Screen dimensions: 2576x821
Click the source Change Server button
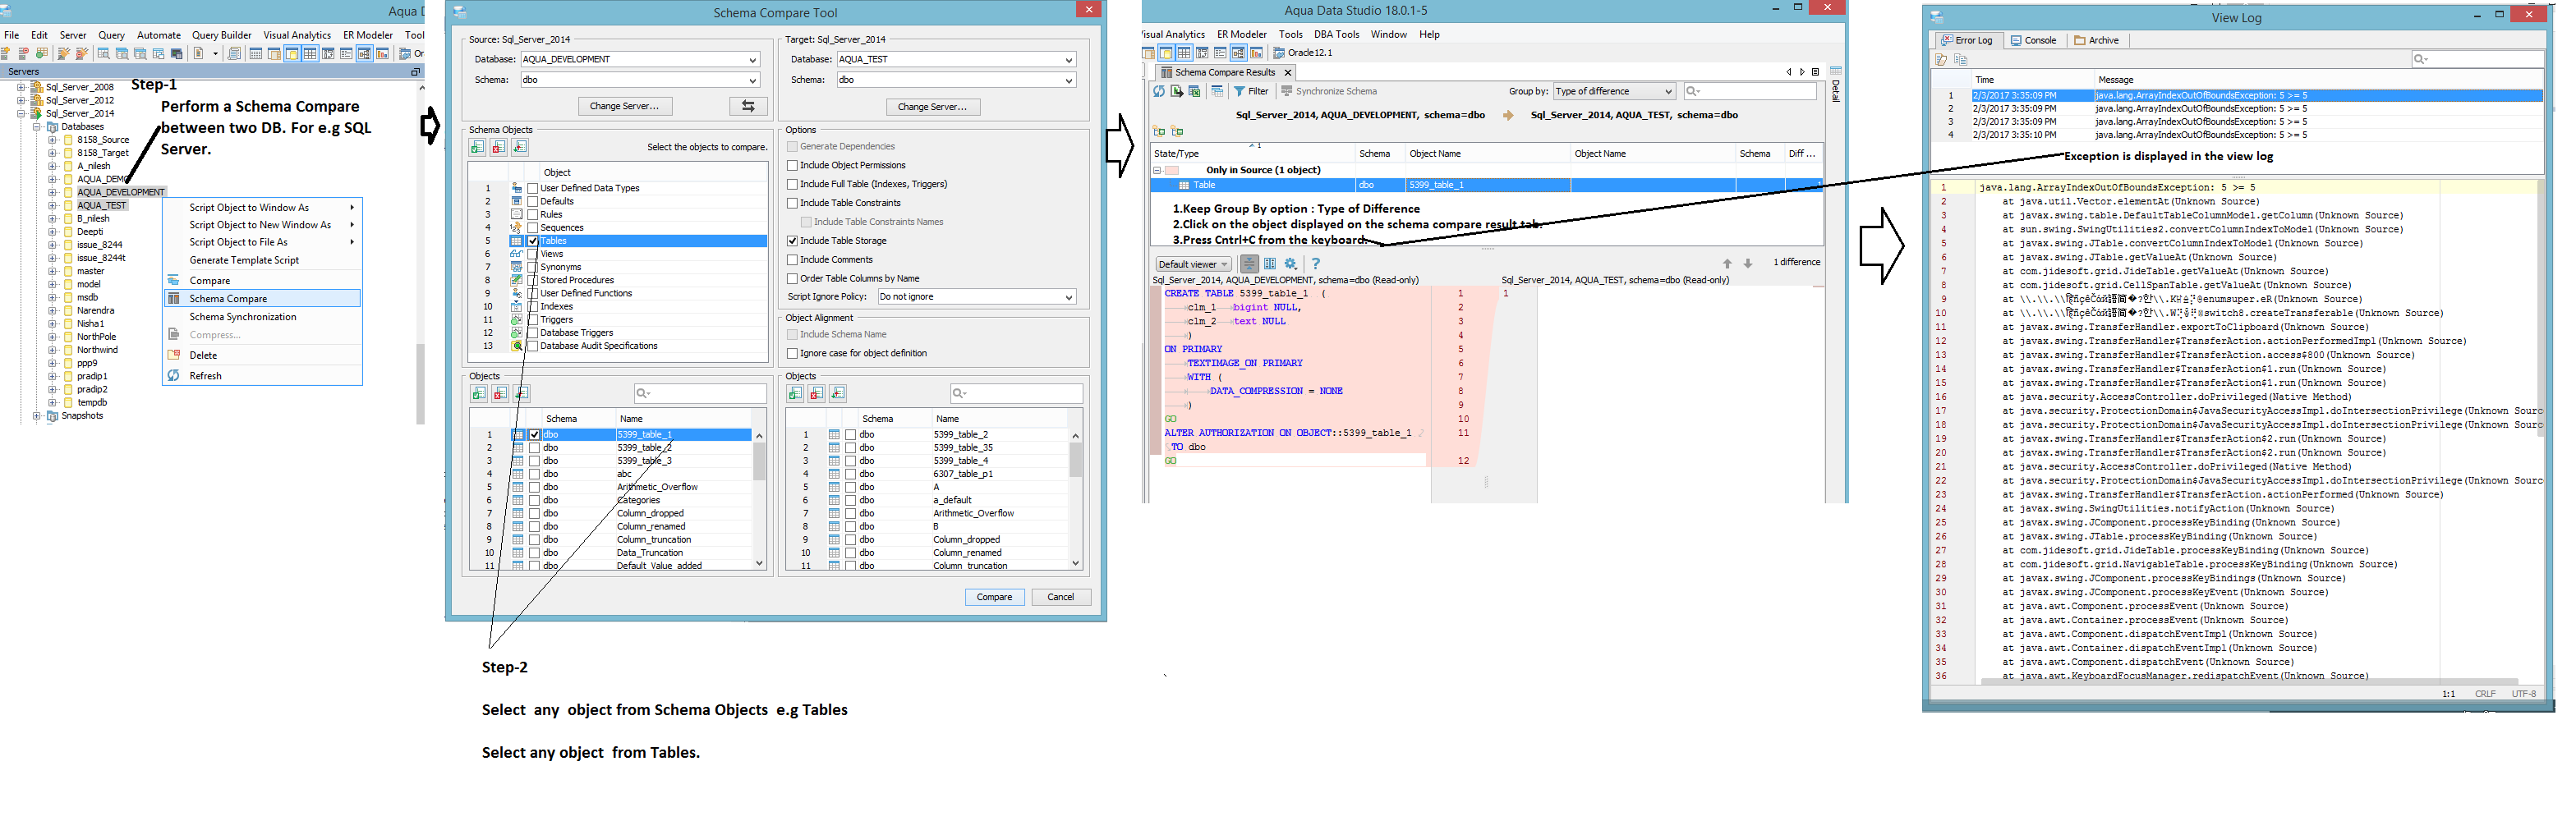pos(625,106)
